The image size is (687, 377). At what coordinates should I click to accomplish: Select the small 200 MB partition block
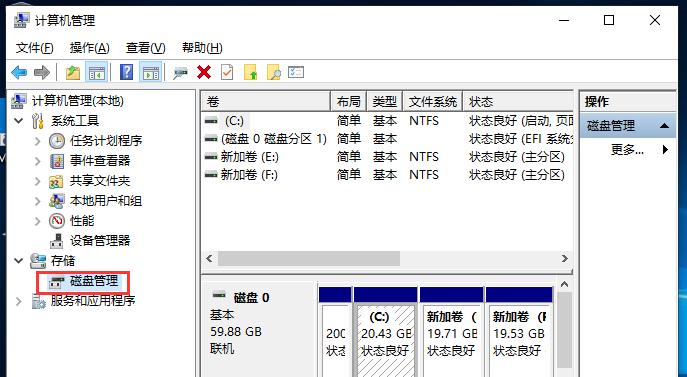coord(335,333)
